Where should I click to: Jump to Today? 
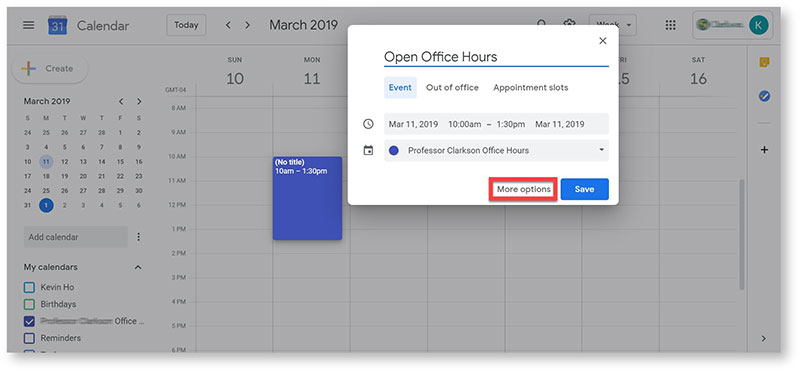tap(186, 25)
